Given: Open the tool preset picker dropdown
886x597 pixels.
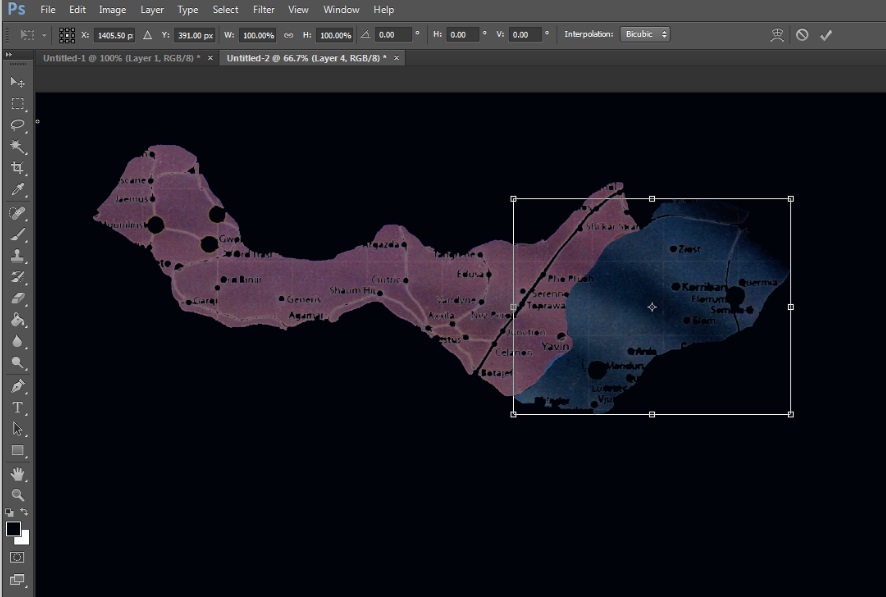Looking at the screenshot, I should point(42,34).
